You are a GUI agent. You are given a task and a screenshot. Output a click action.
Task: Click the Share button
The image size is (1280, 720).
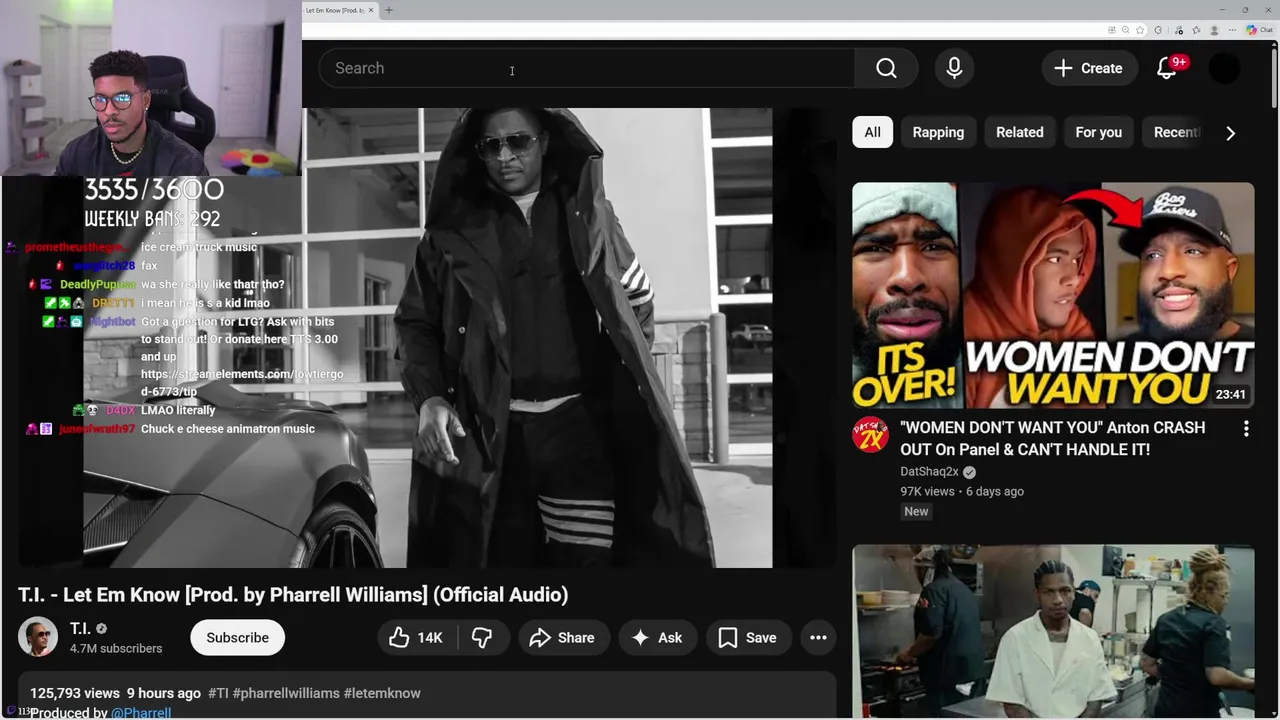[563, 638]
